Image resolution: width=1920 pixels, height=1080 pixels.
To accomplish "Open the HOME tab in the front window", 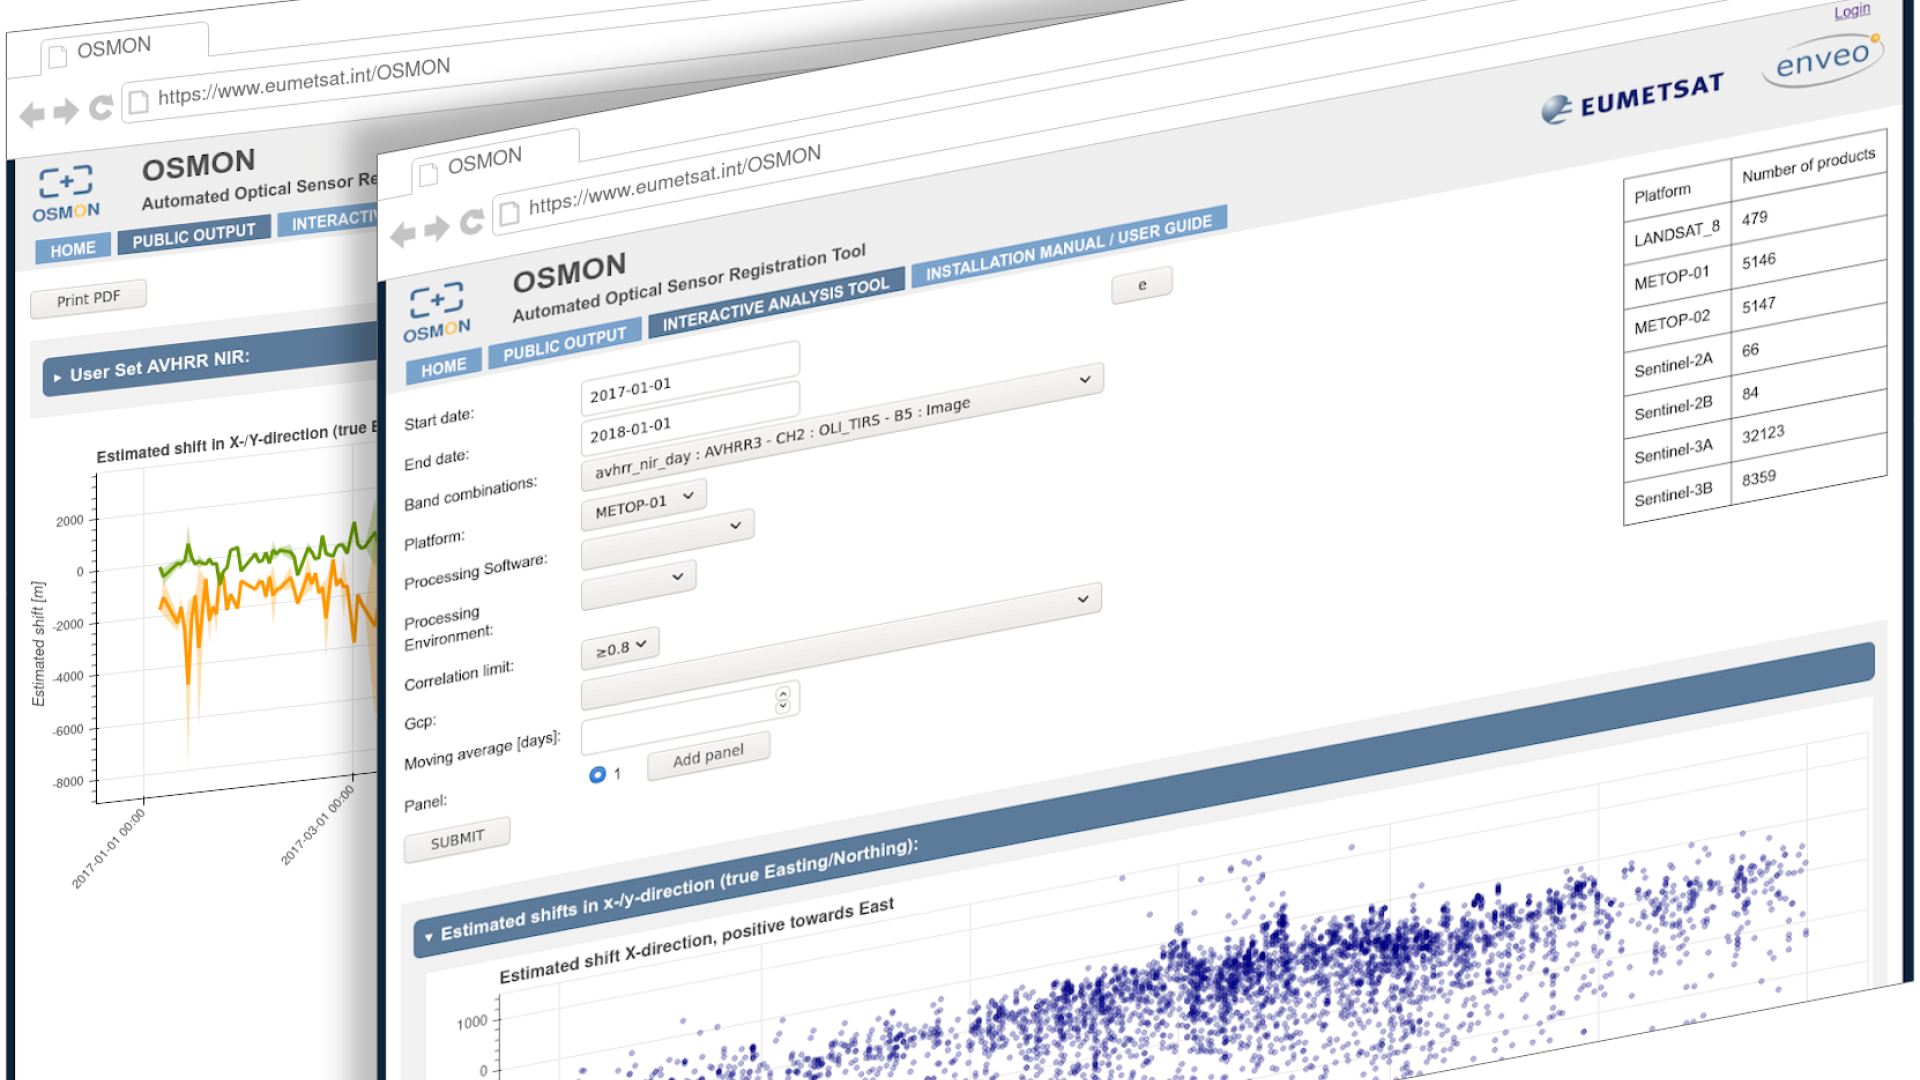I will [444, 367].
